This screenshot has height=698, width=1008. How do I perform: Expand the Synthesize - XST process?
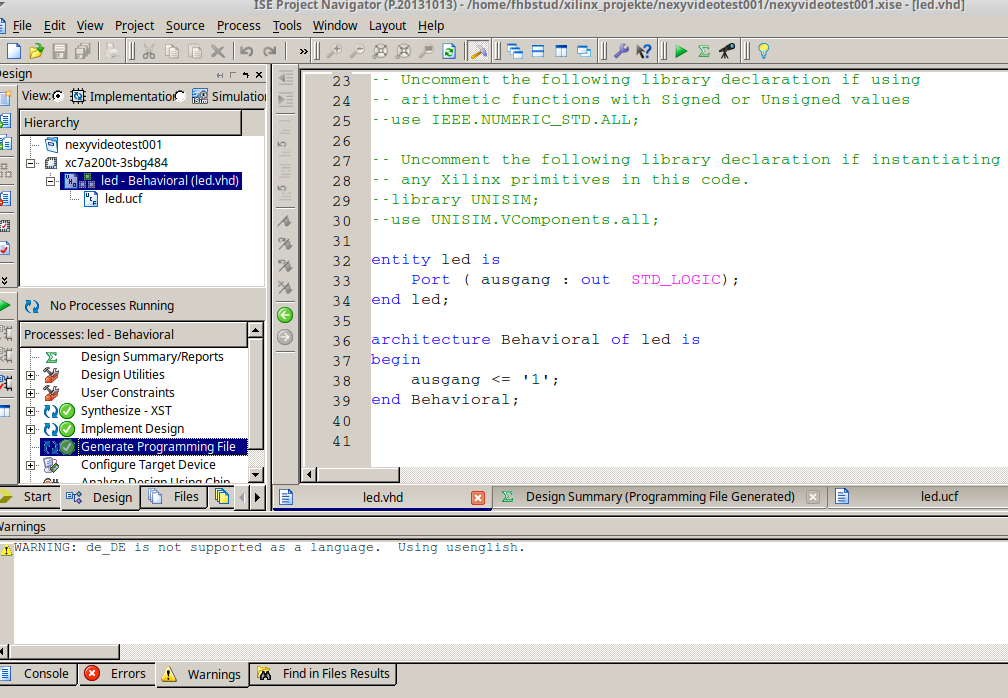tap(30, 410)
